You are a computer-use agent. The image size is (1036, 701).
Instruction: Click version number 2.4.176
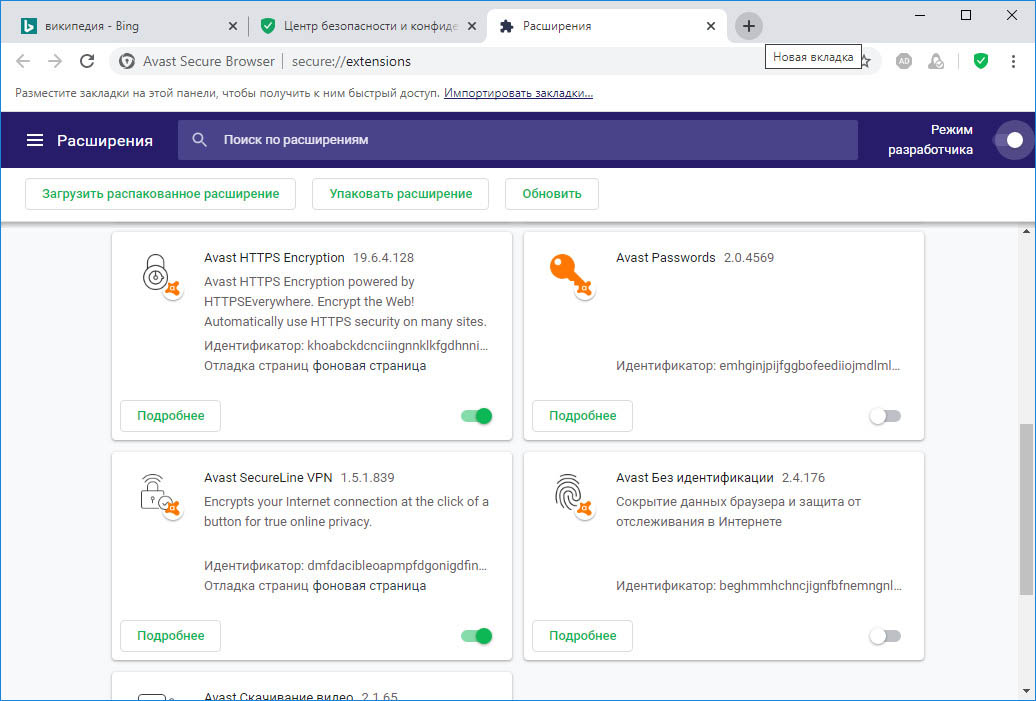pyautogui.click(x=803, y=478)
